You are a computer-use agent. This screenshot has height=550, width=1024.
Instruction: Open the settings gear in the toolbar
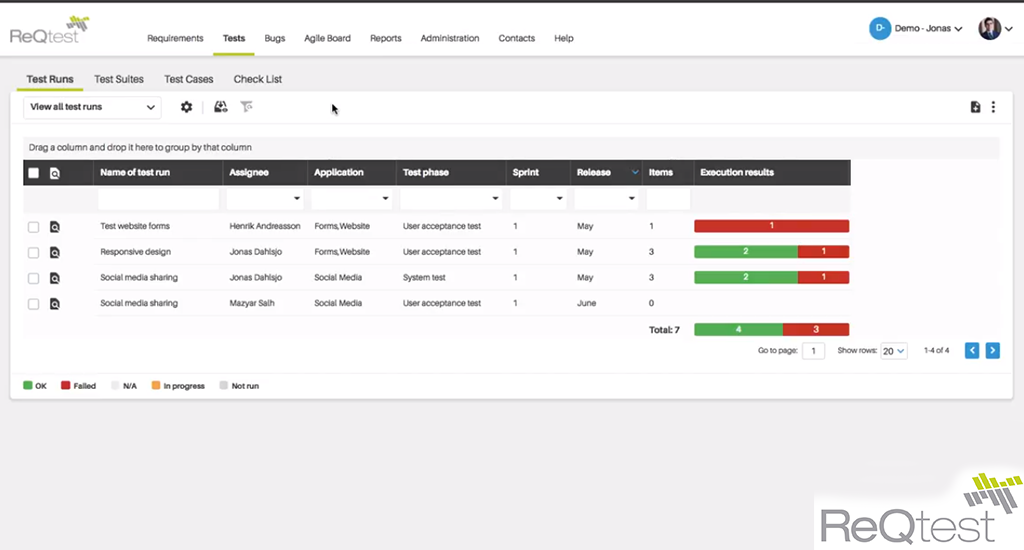pos(186,107)
